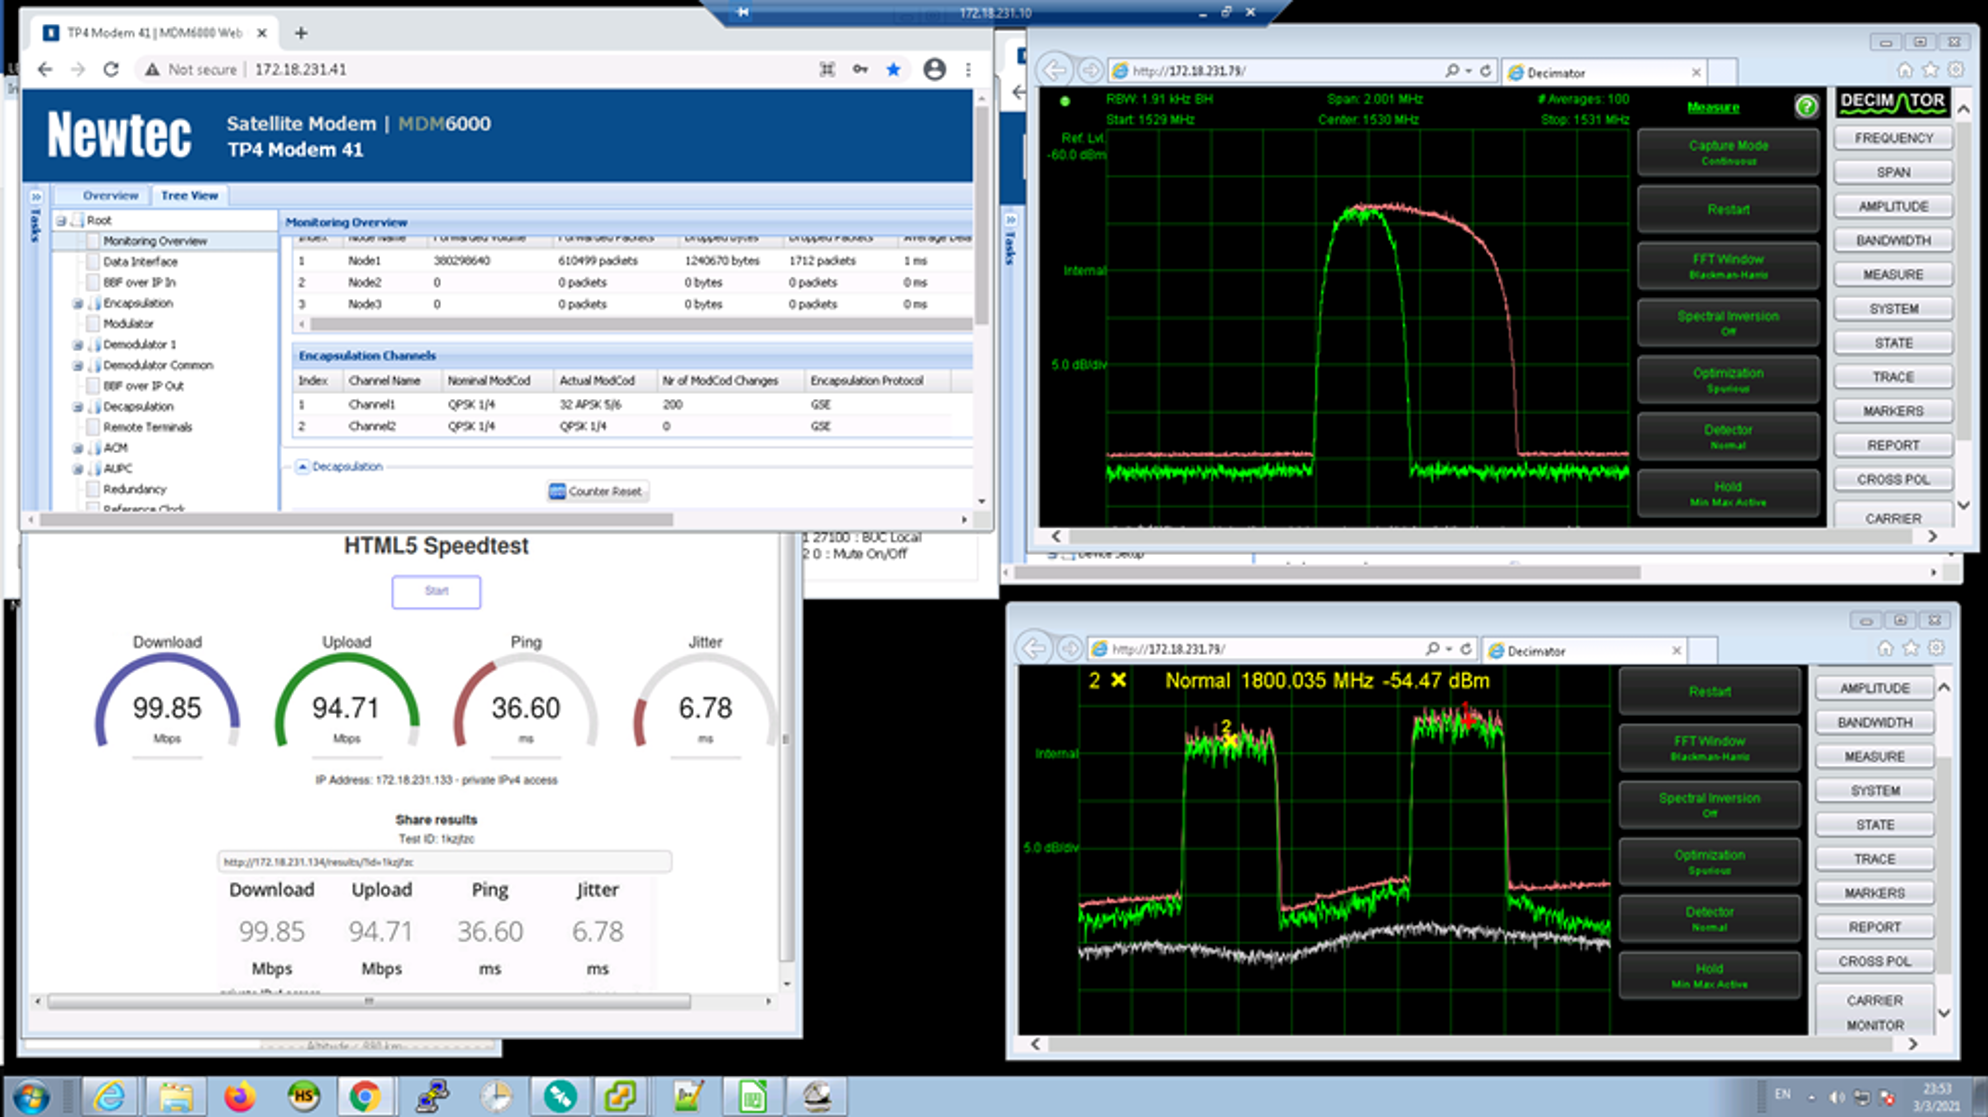
Task: Open IE settings gear in lower Decimator window
Action: click(x=1936, y=647)
